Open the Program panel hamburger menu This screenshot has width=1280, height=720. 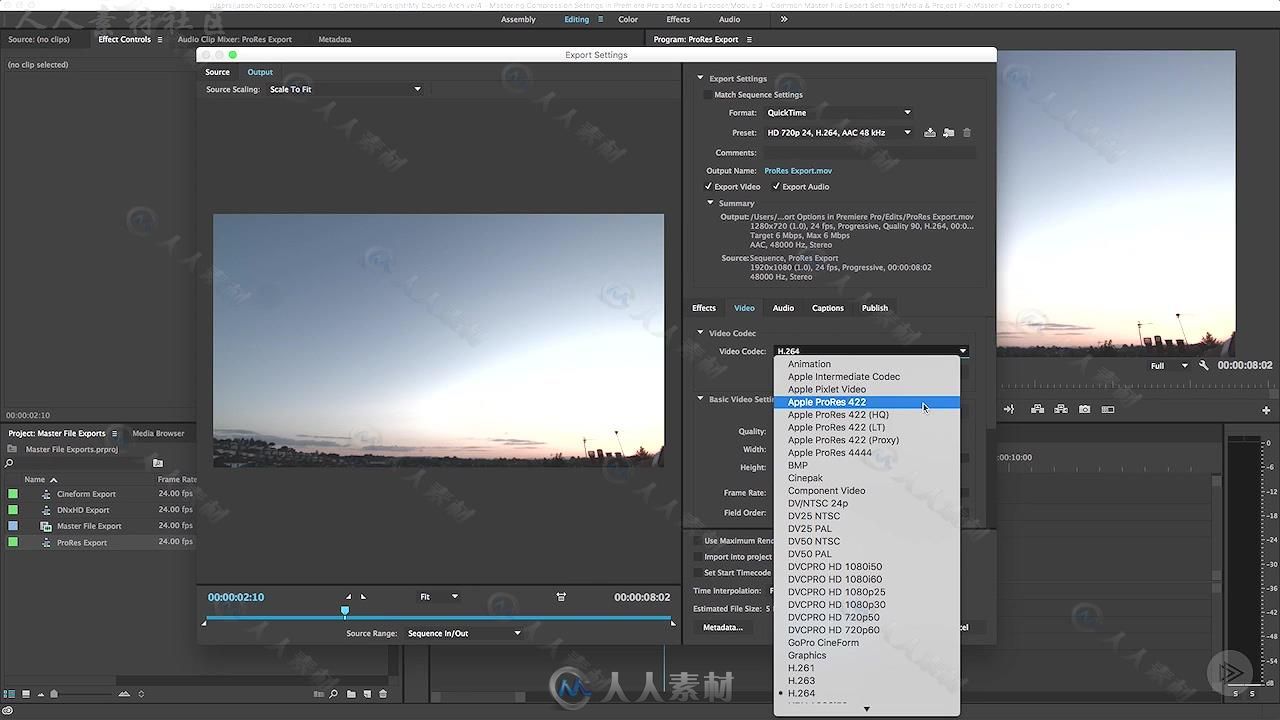pyautogui.click(x=749, y=40)
